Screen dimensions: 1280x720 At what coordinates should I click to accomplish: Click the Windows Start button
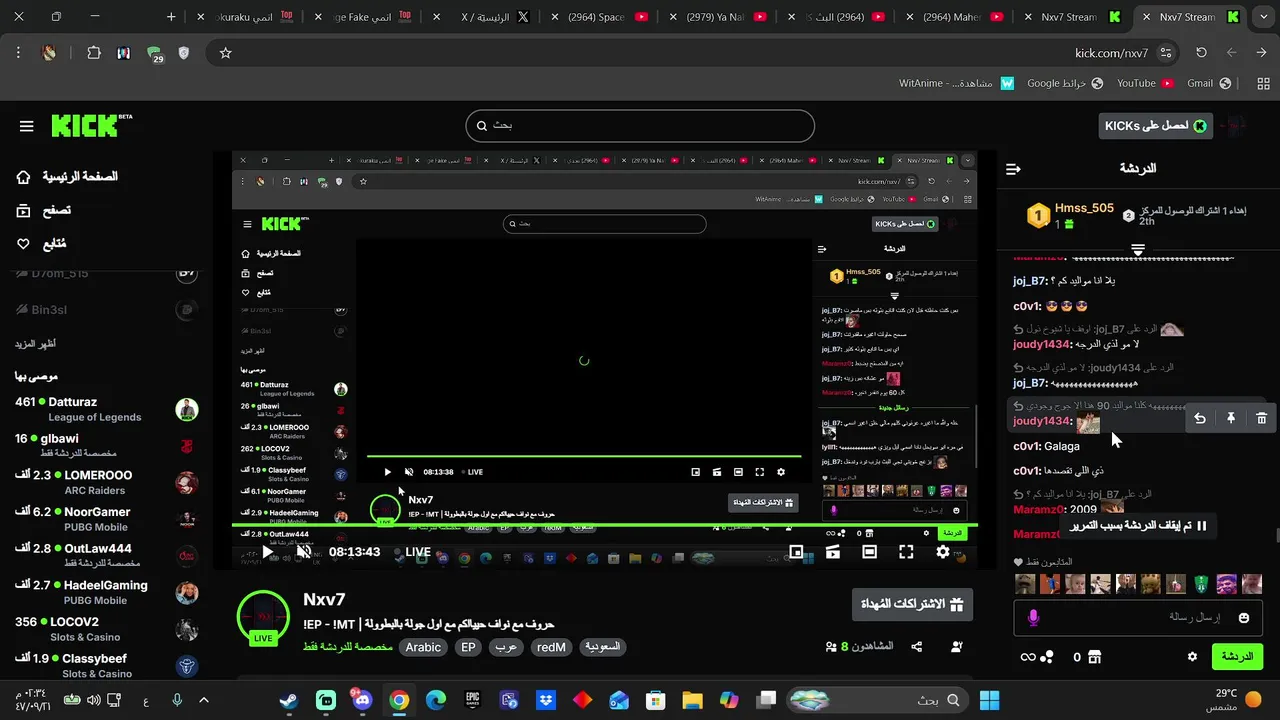coord(989,700)
